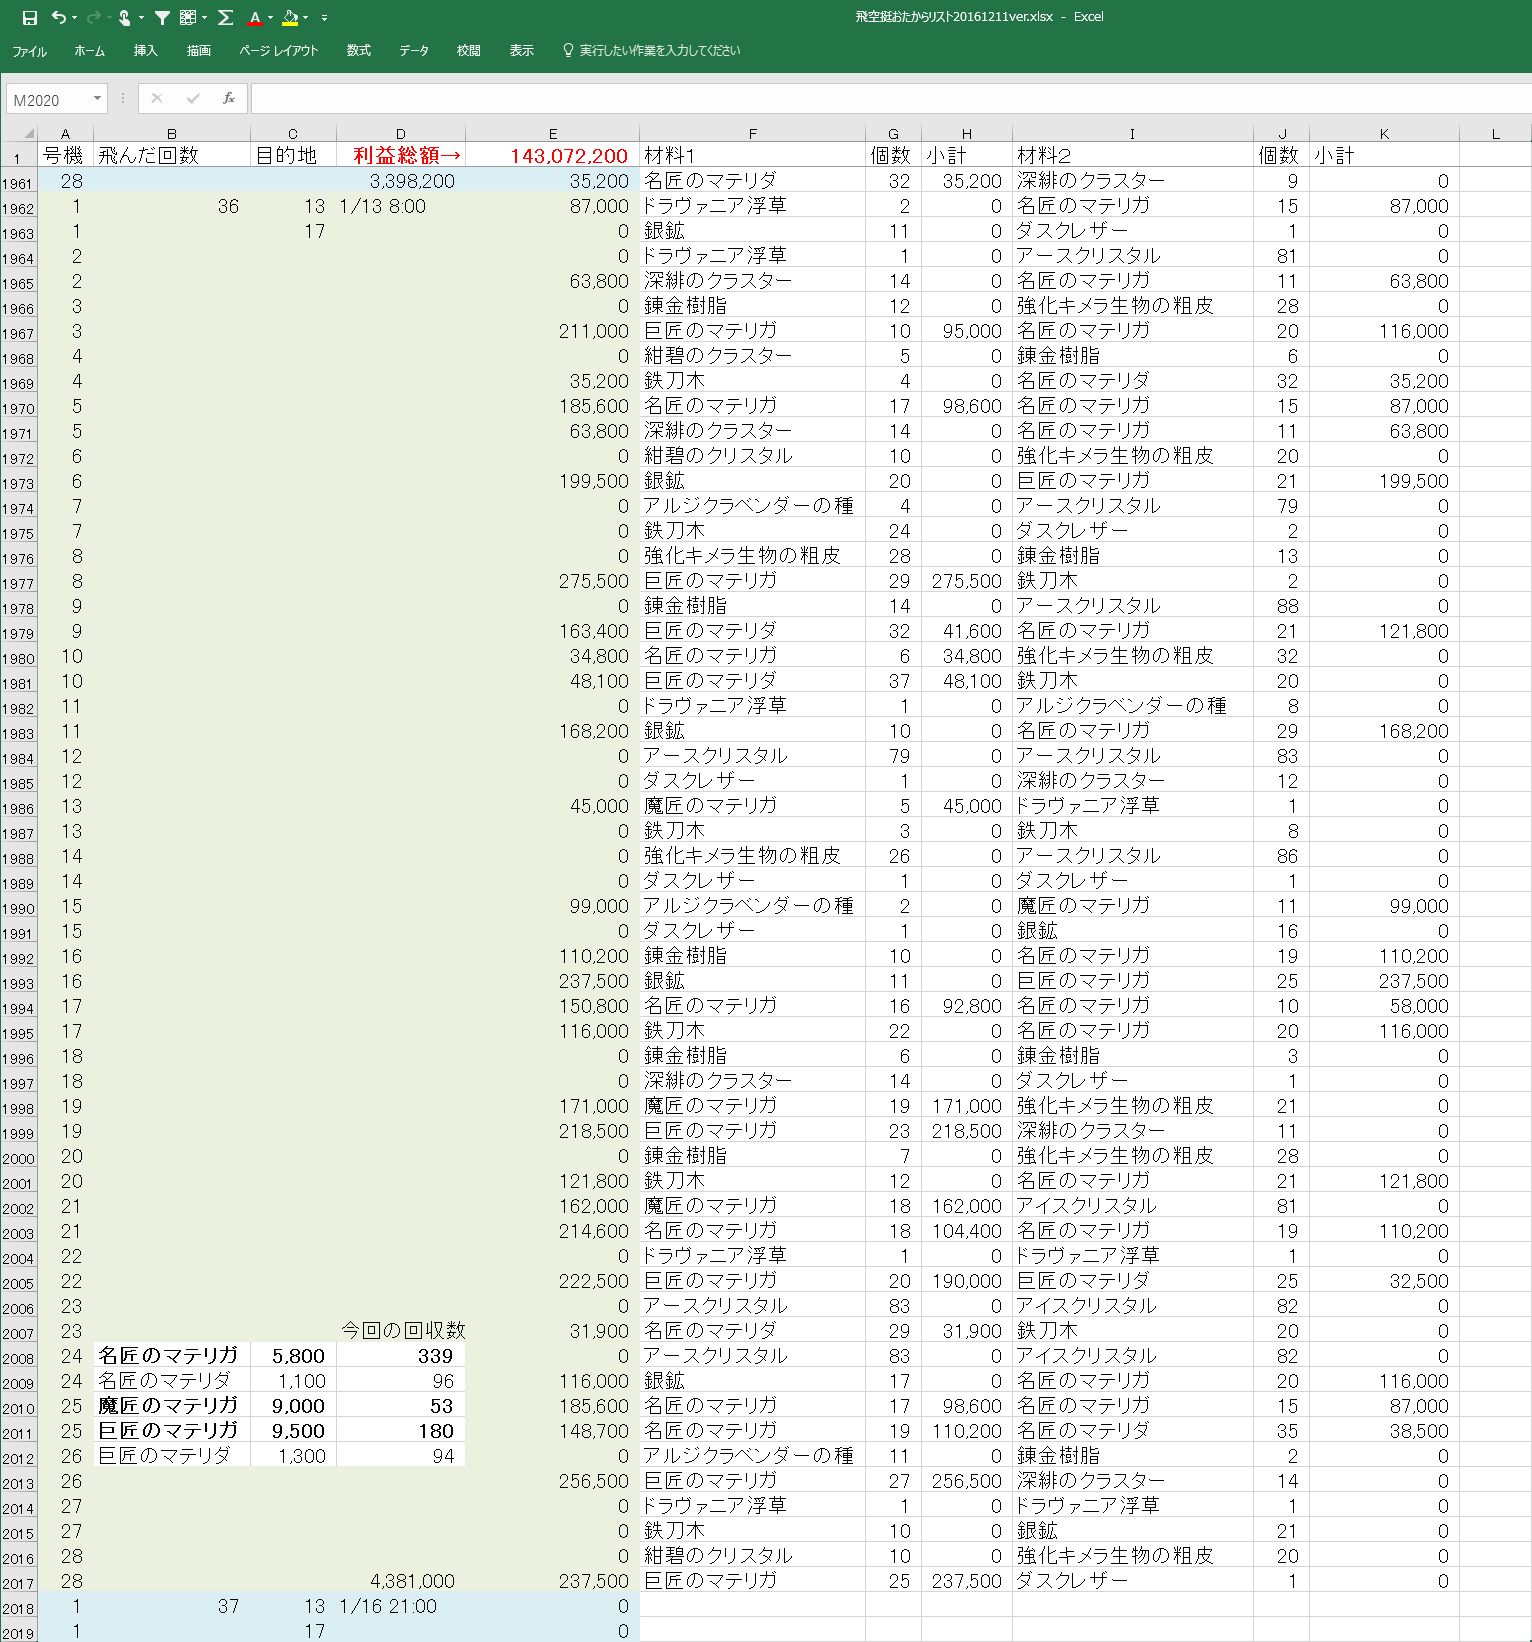
Task: Open the ホーム ribbon tab
Action: [x=89, y=50]
